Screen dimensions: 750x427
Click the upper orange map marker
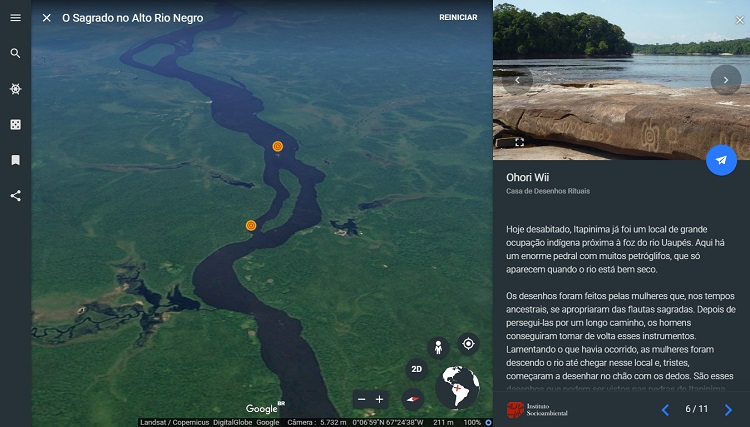(x=278, y=146)
